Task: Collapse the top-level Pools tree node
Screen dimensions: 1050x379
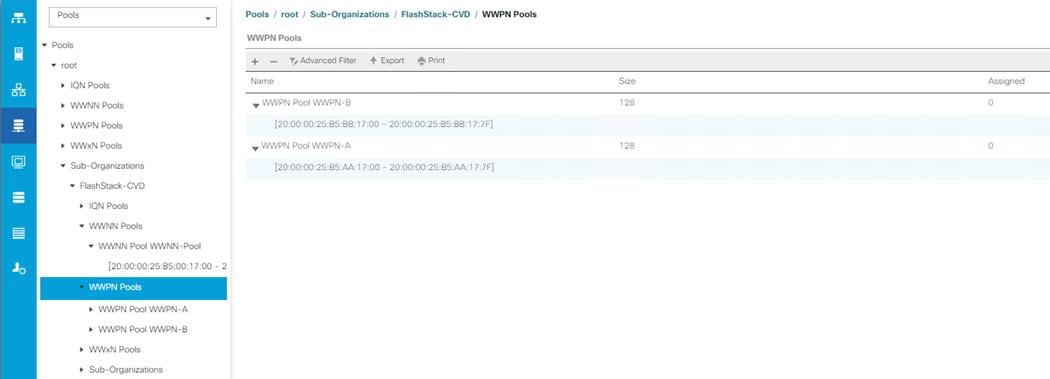Action: coord(45,45)
